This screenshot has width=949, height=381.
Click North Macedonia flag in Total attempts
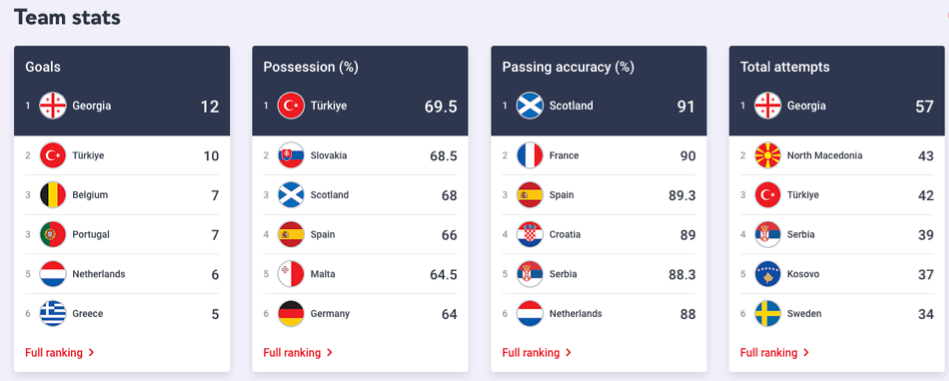click(767, 155)
